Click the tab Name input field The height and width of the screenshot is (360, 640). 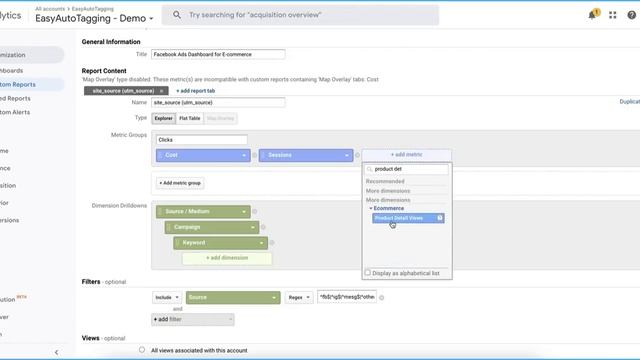pos(218,102)
